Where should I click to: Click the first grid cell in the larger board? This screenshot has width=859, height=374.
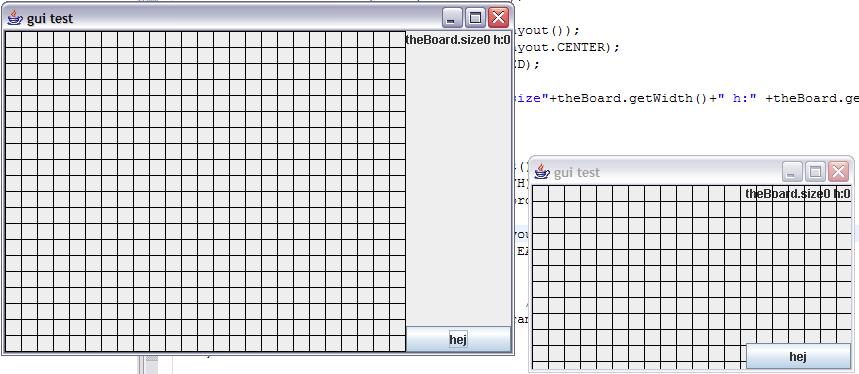(13, 39)
